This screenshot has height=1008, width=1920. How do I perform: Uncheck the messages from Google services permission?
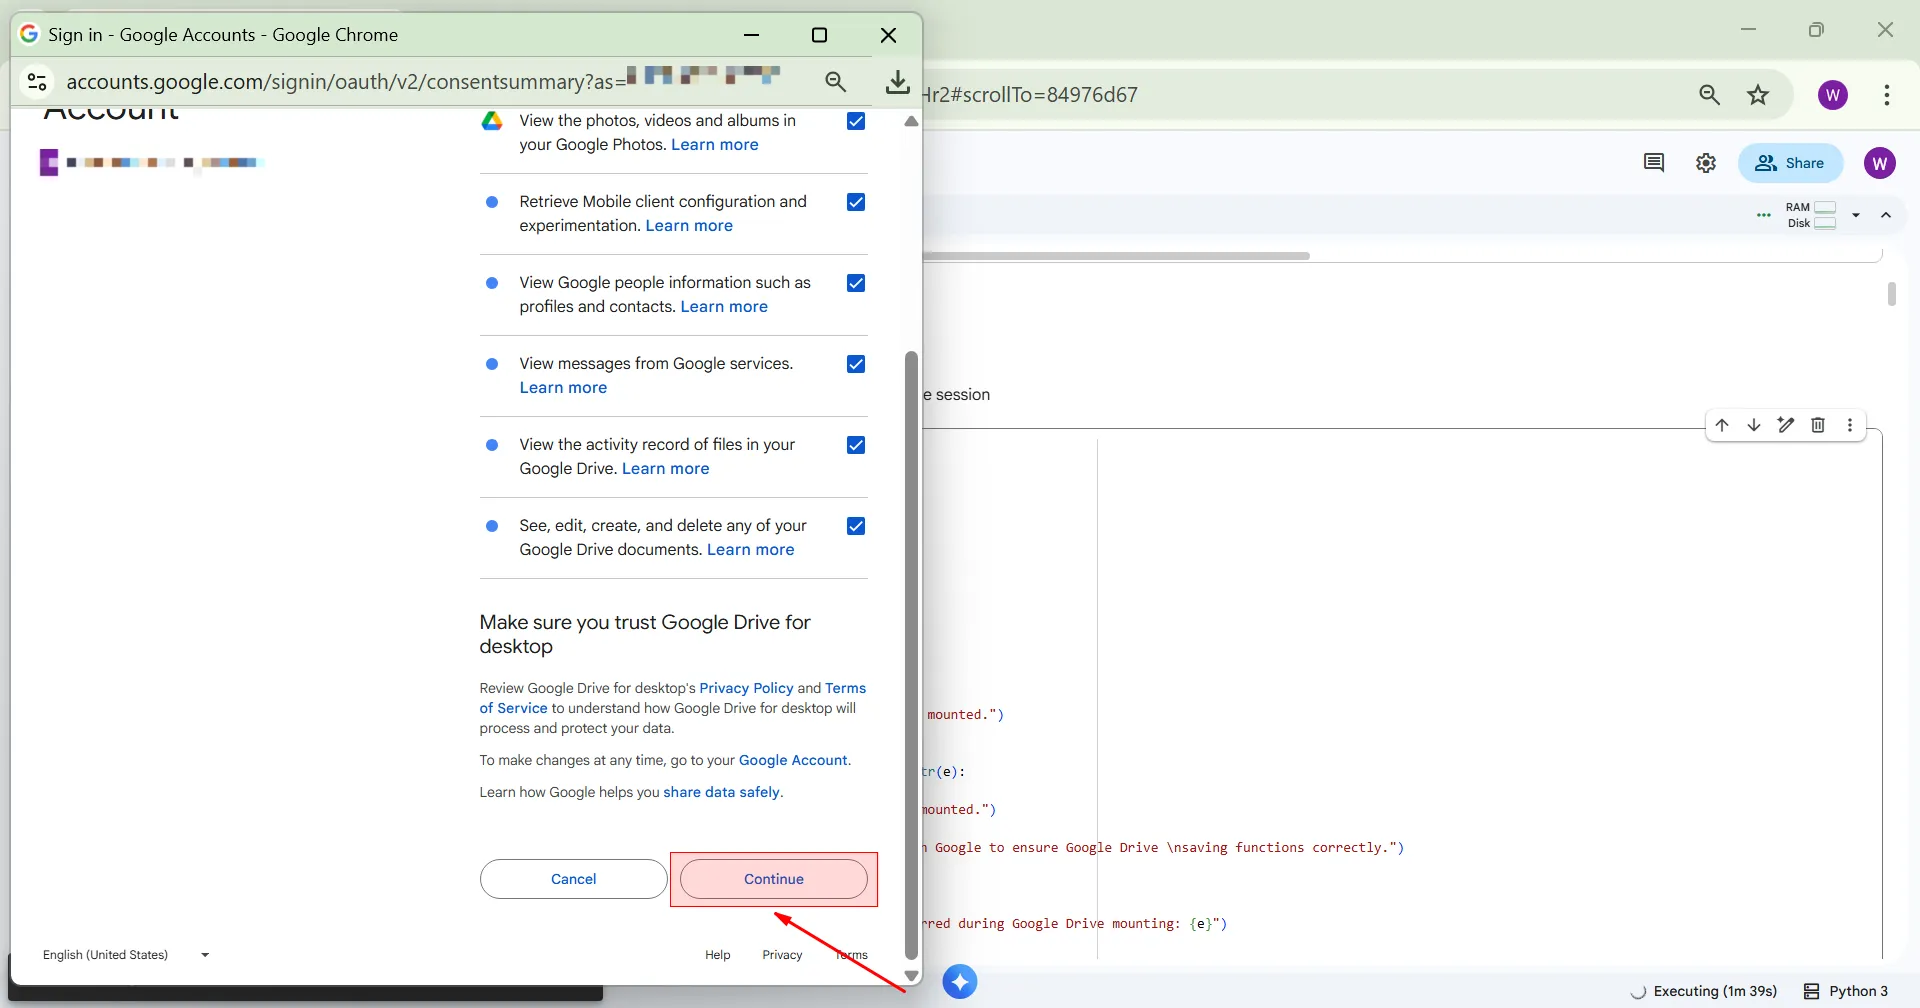[x=856, y=364]
